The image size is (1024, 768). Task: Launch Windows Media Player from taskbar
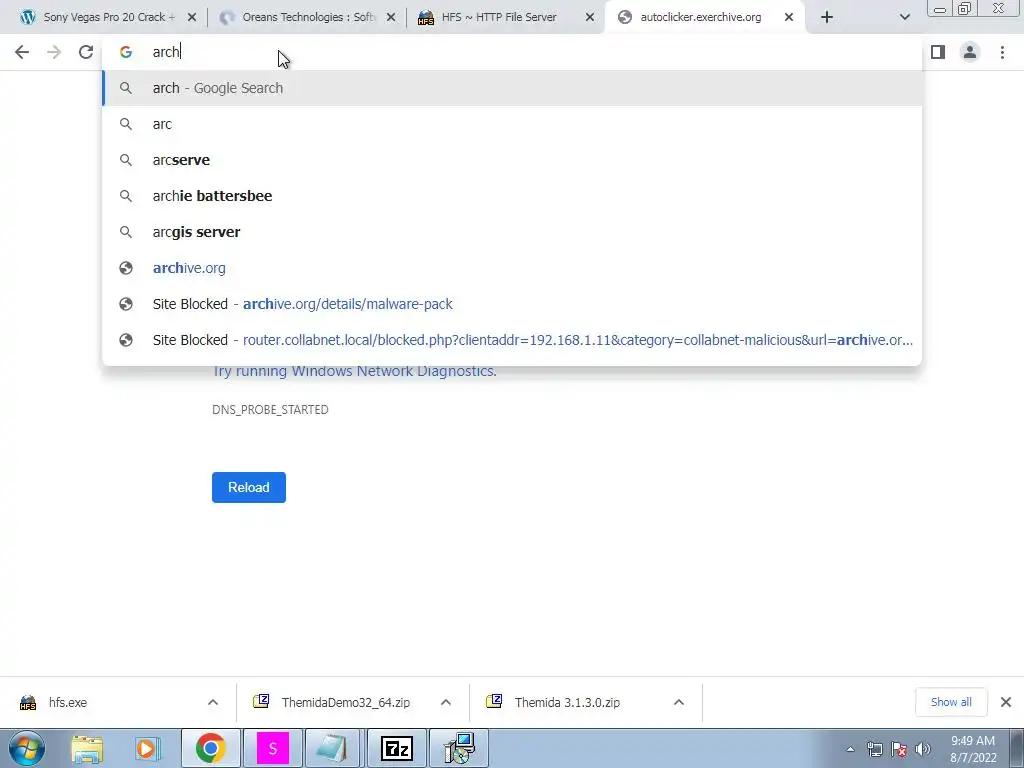tap(148, 748)
